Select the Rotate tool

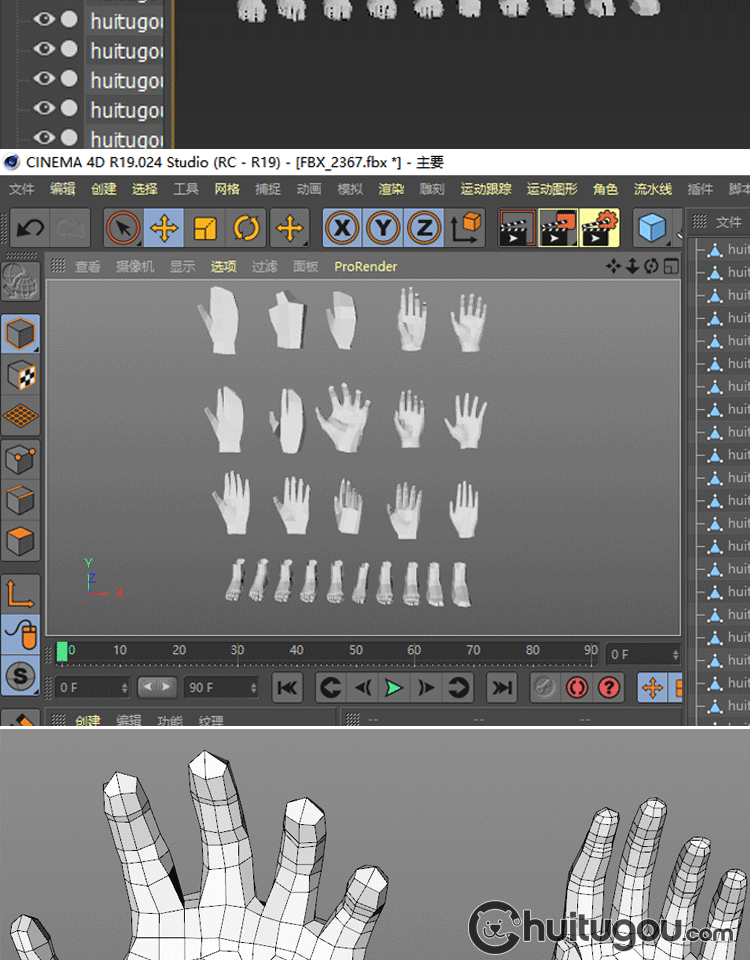(246, 229)
